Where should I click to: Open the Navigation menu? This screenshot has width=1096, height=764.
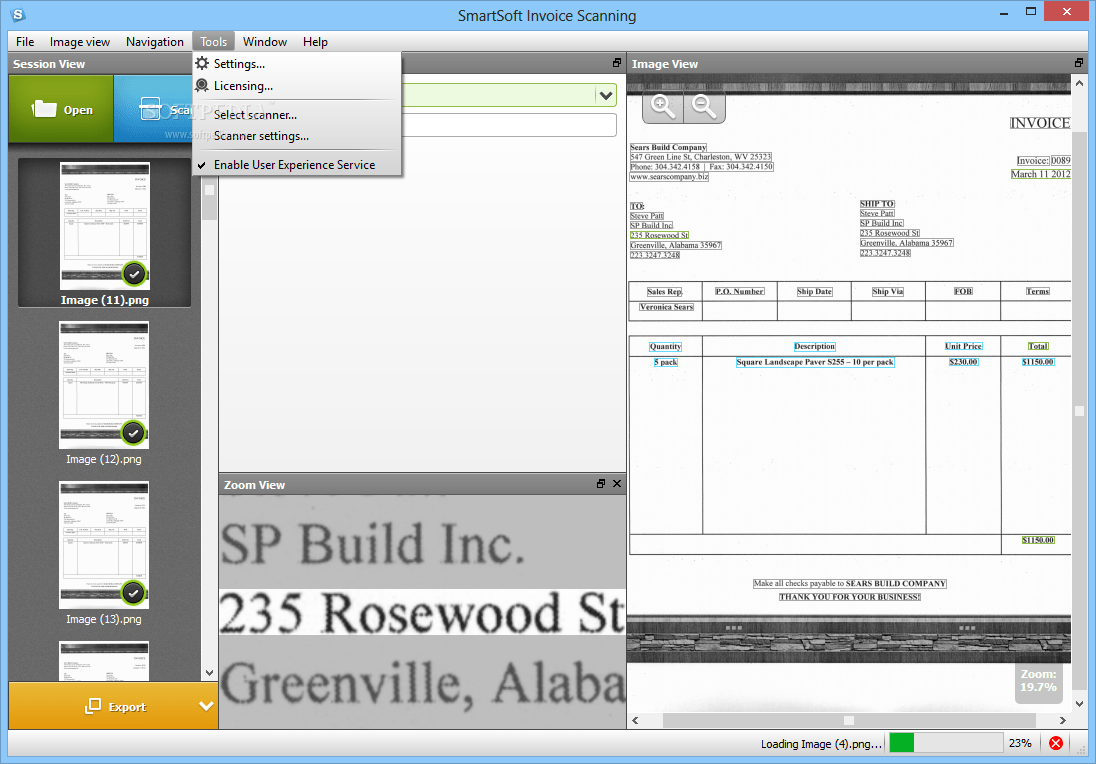(154, 41)
